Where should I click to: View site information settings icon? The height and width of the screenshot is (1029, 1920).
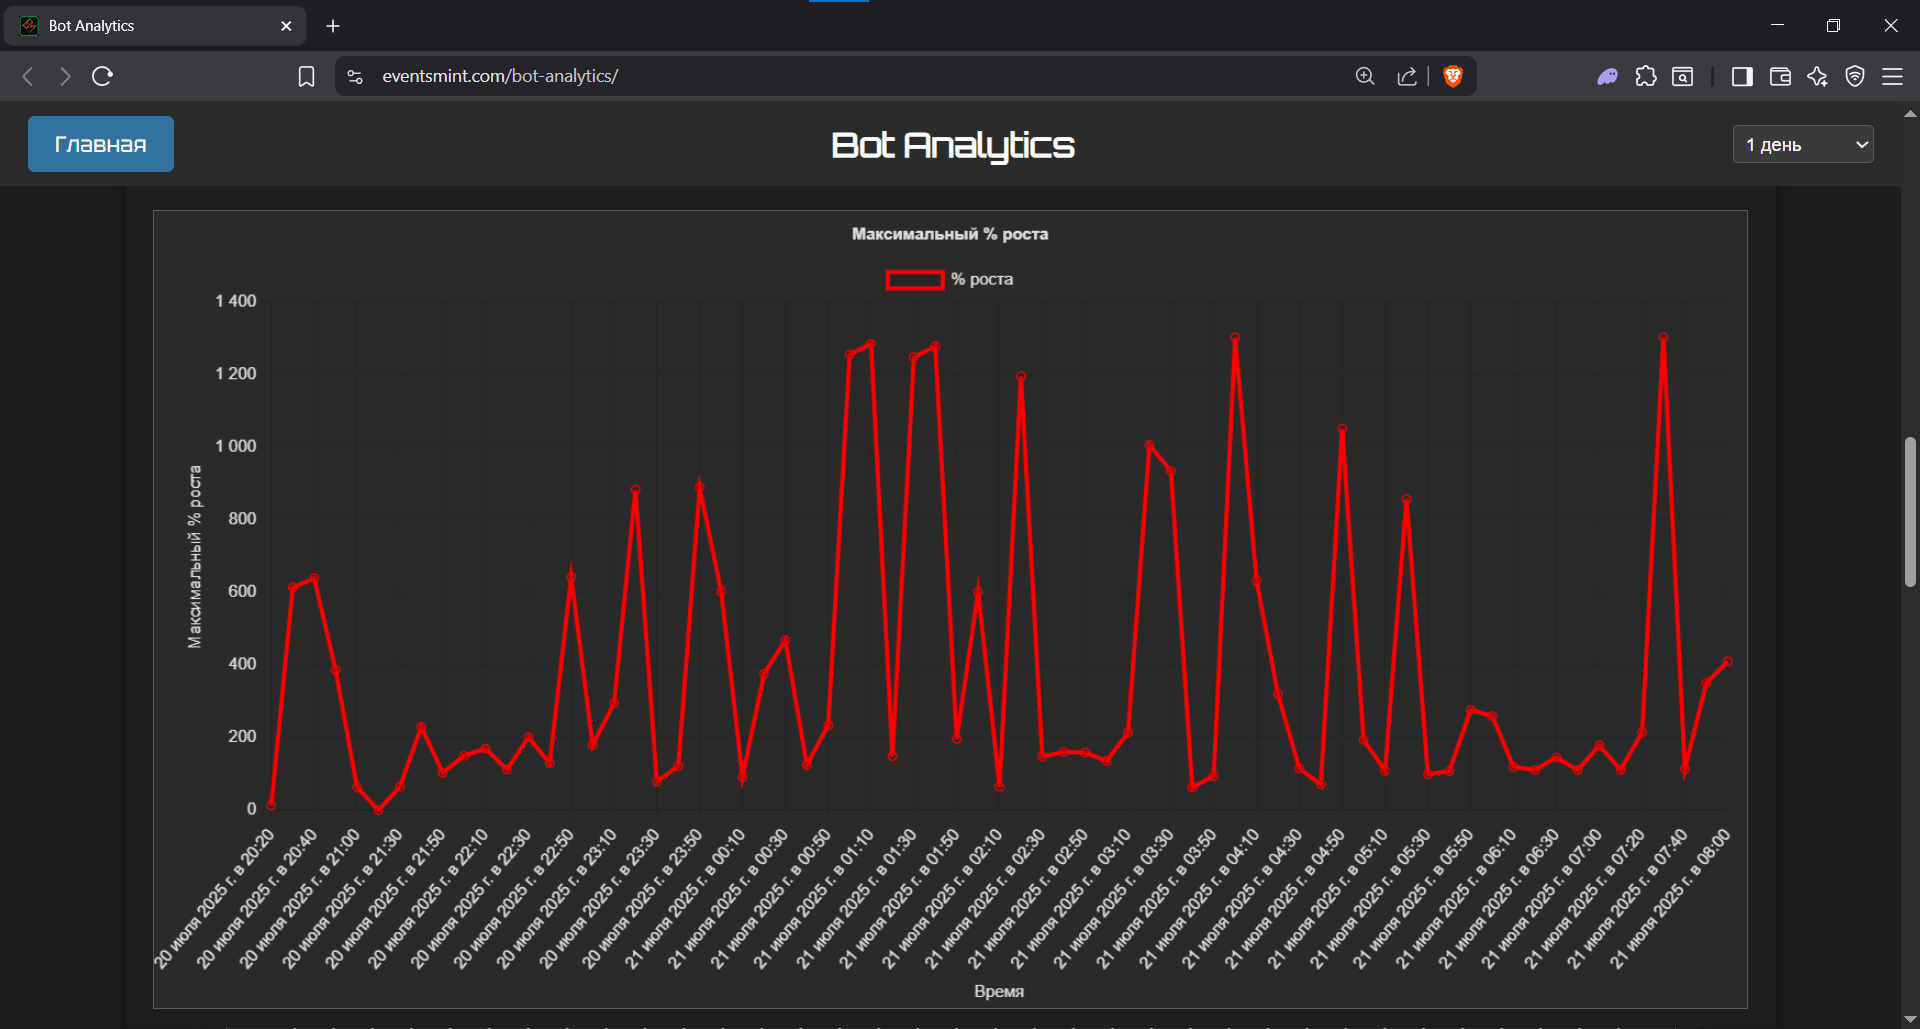355,76
